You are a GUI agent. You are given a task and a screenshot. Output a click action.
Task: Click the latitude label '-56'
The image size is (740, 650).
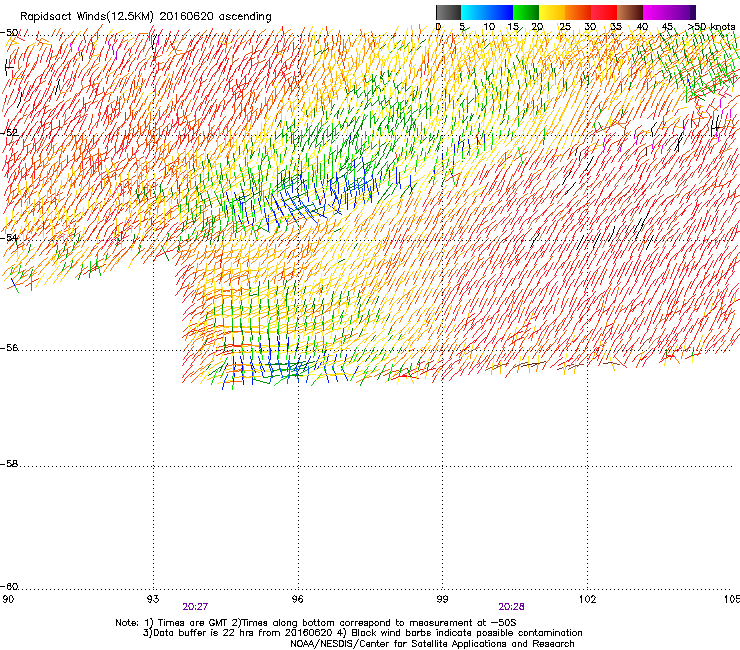point(9,348)
